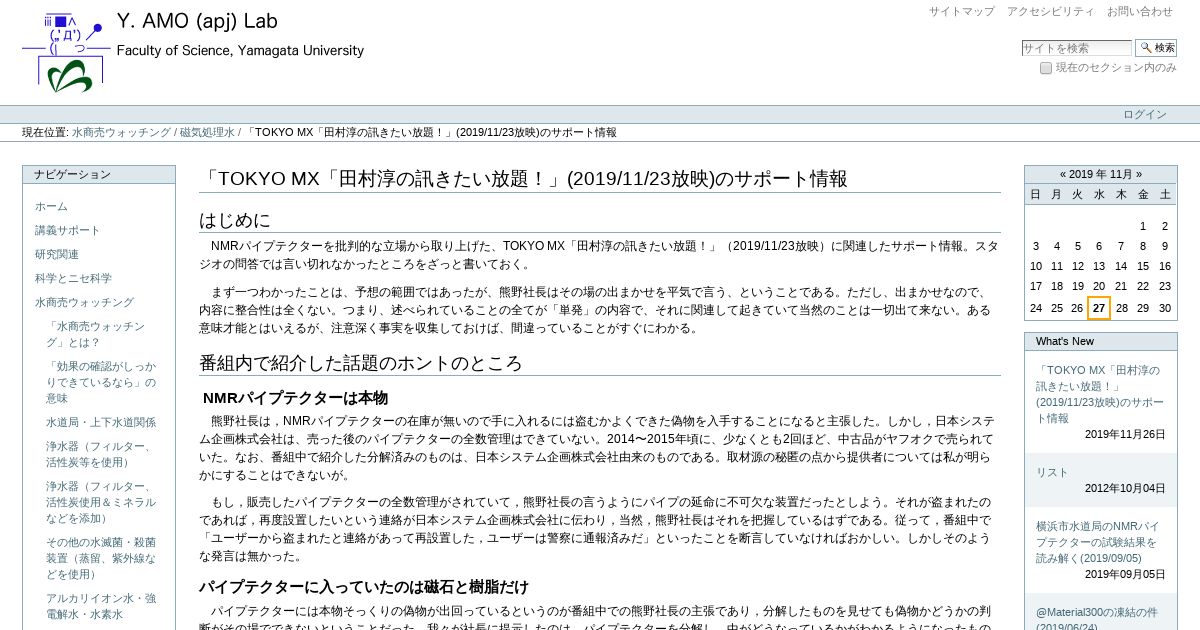Open 「水商売ウォッチング」とは？ sub-item
1200x630 pixels.
tap(95, 334)
